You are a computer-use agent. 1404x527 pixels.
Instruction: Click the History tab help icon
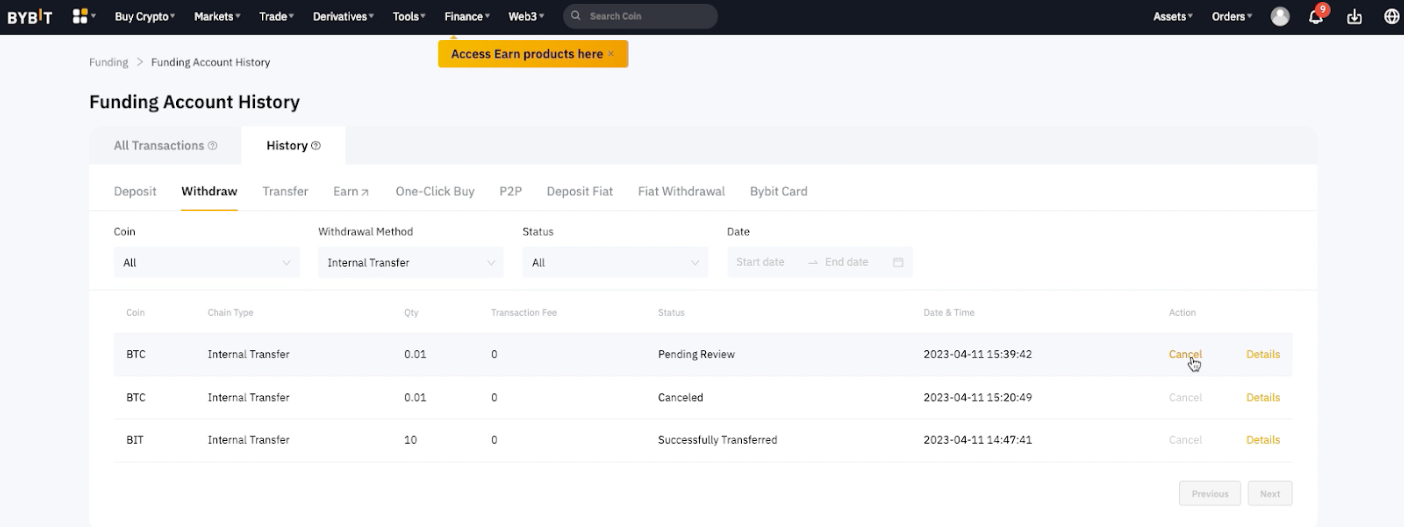tap(316, 146)
